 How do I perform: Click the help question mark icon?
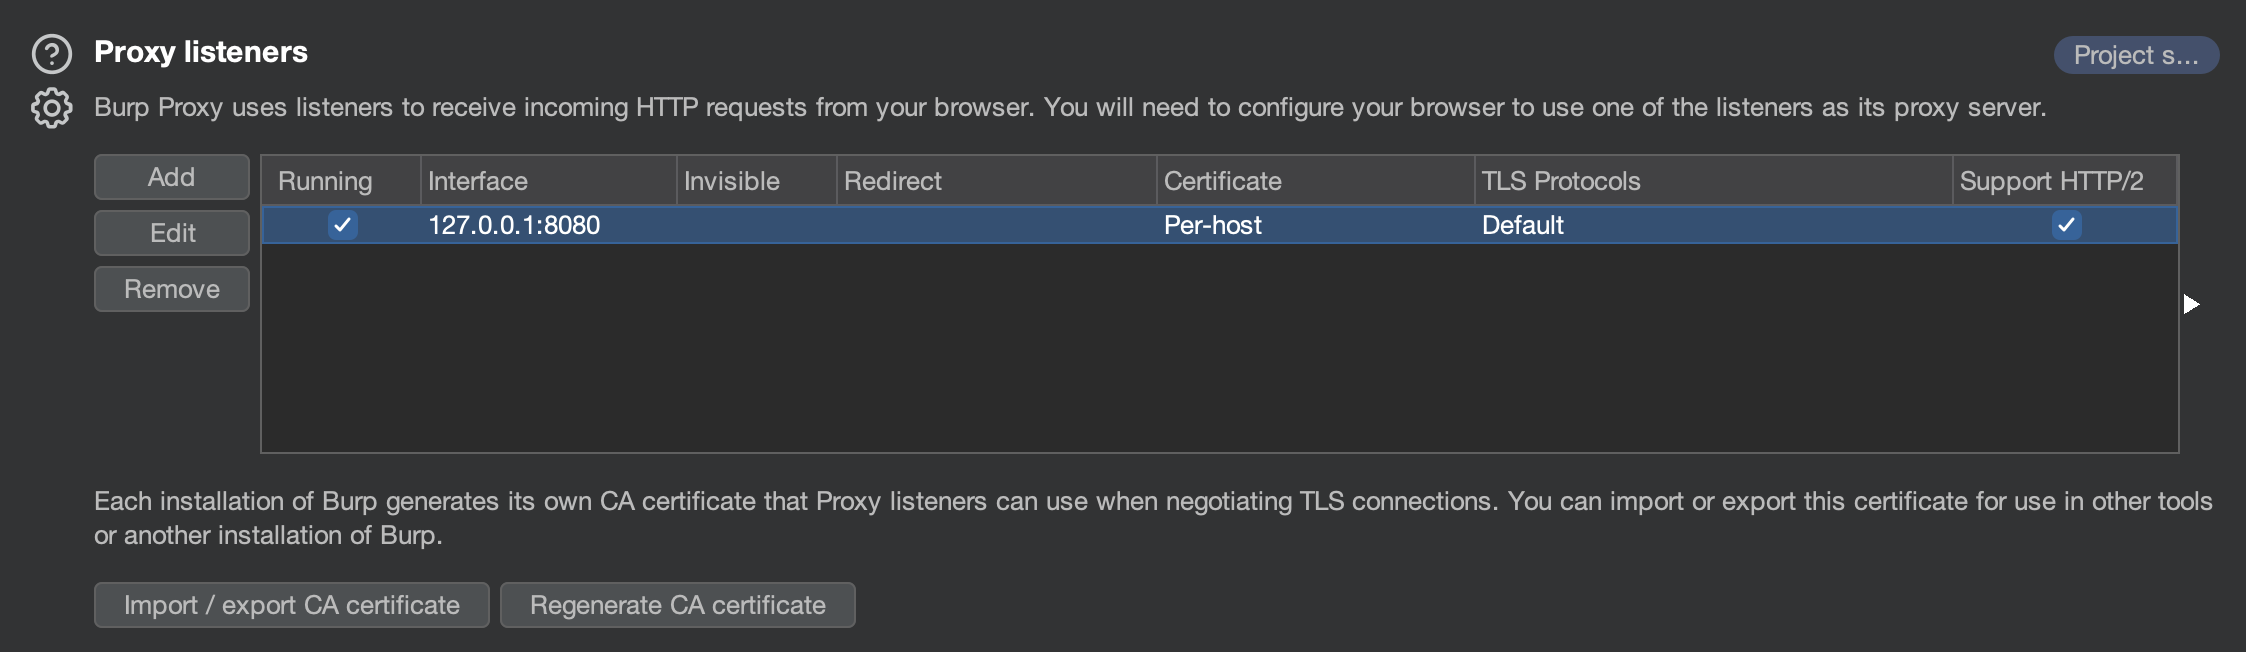coord(52,54)
